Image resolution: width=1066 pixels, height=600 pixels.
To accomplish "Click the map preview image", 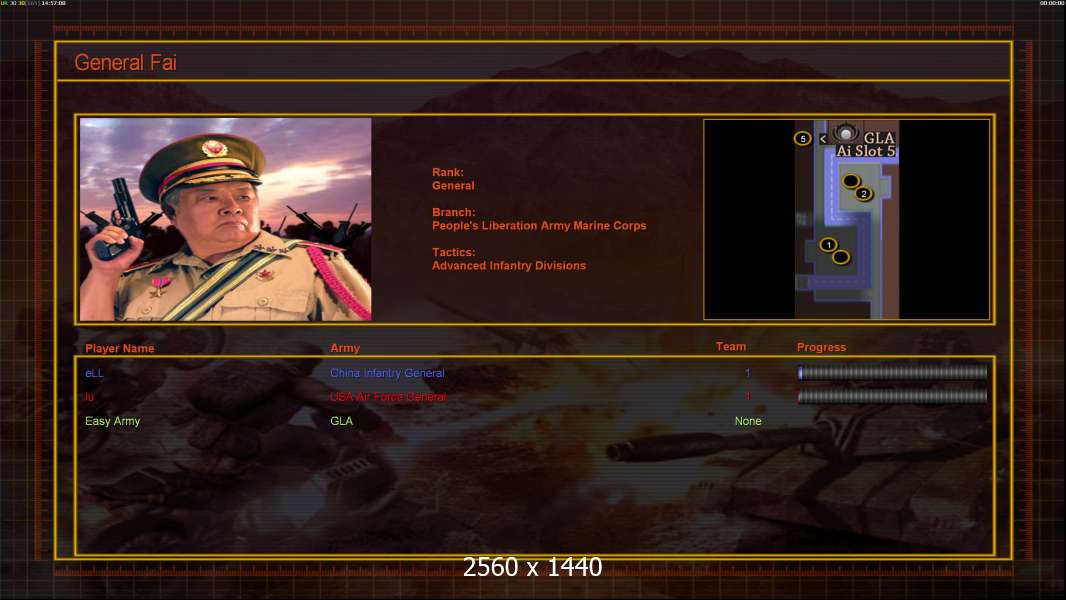I will 846,219.
